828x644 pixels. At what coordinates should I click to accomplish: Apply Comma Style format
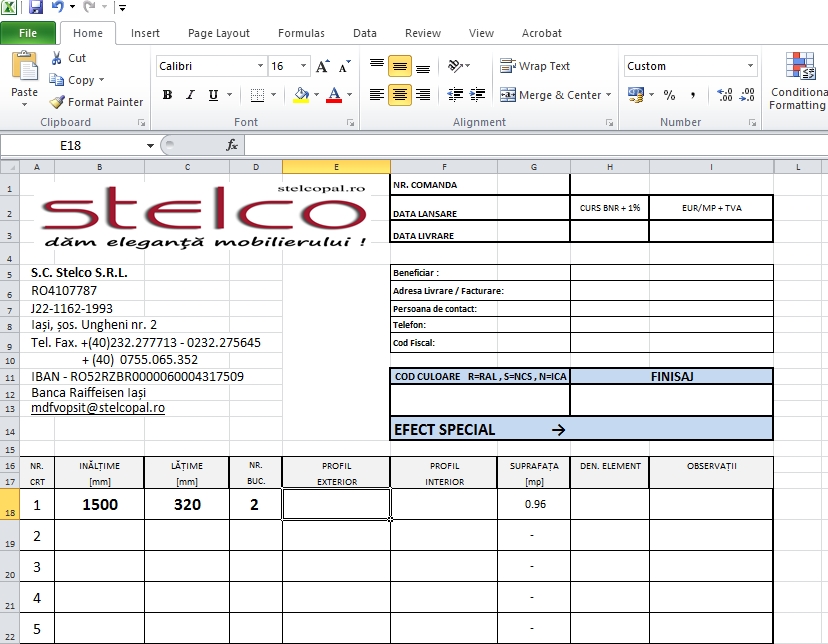point(693,95)
